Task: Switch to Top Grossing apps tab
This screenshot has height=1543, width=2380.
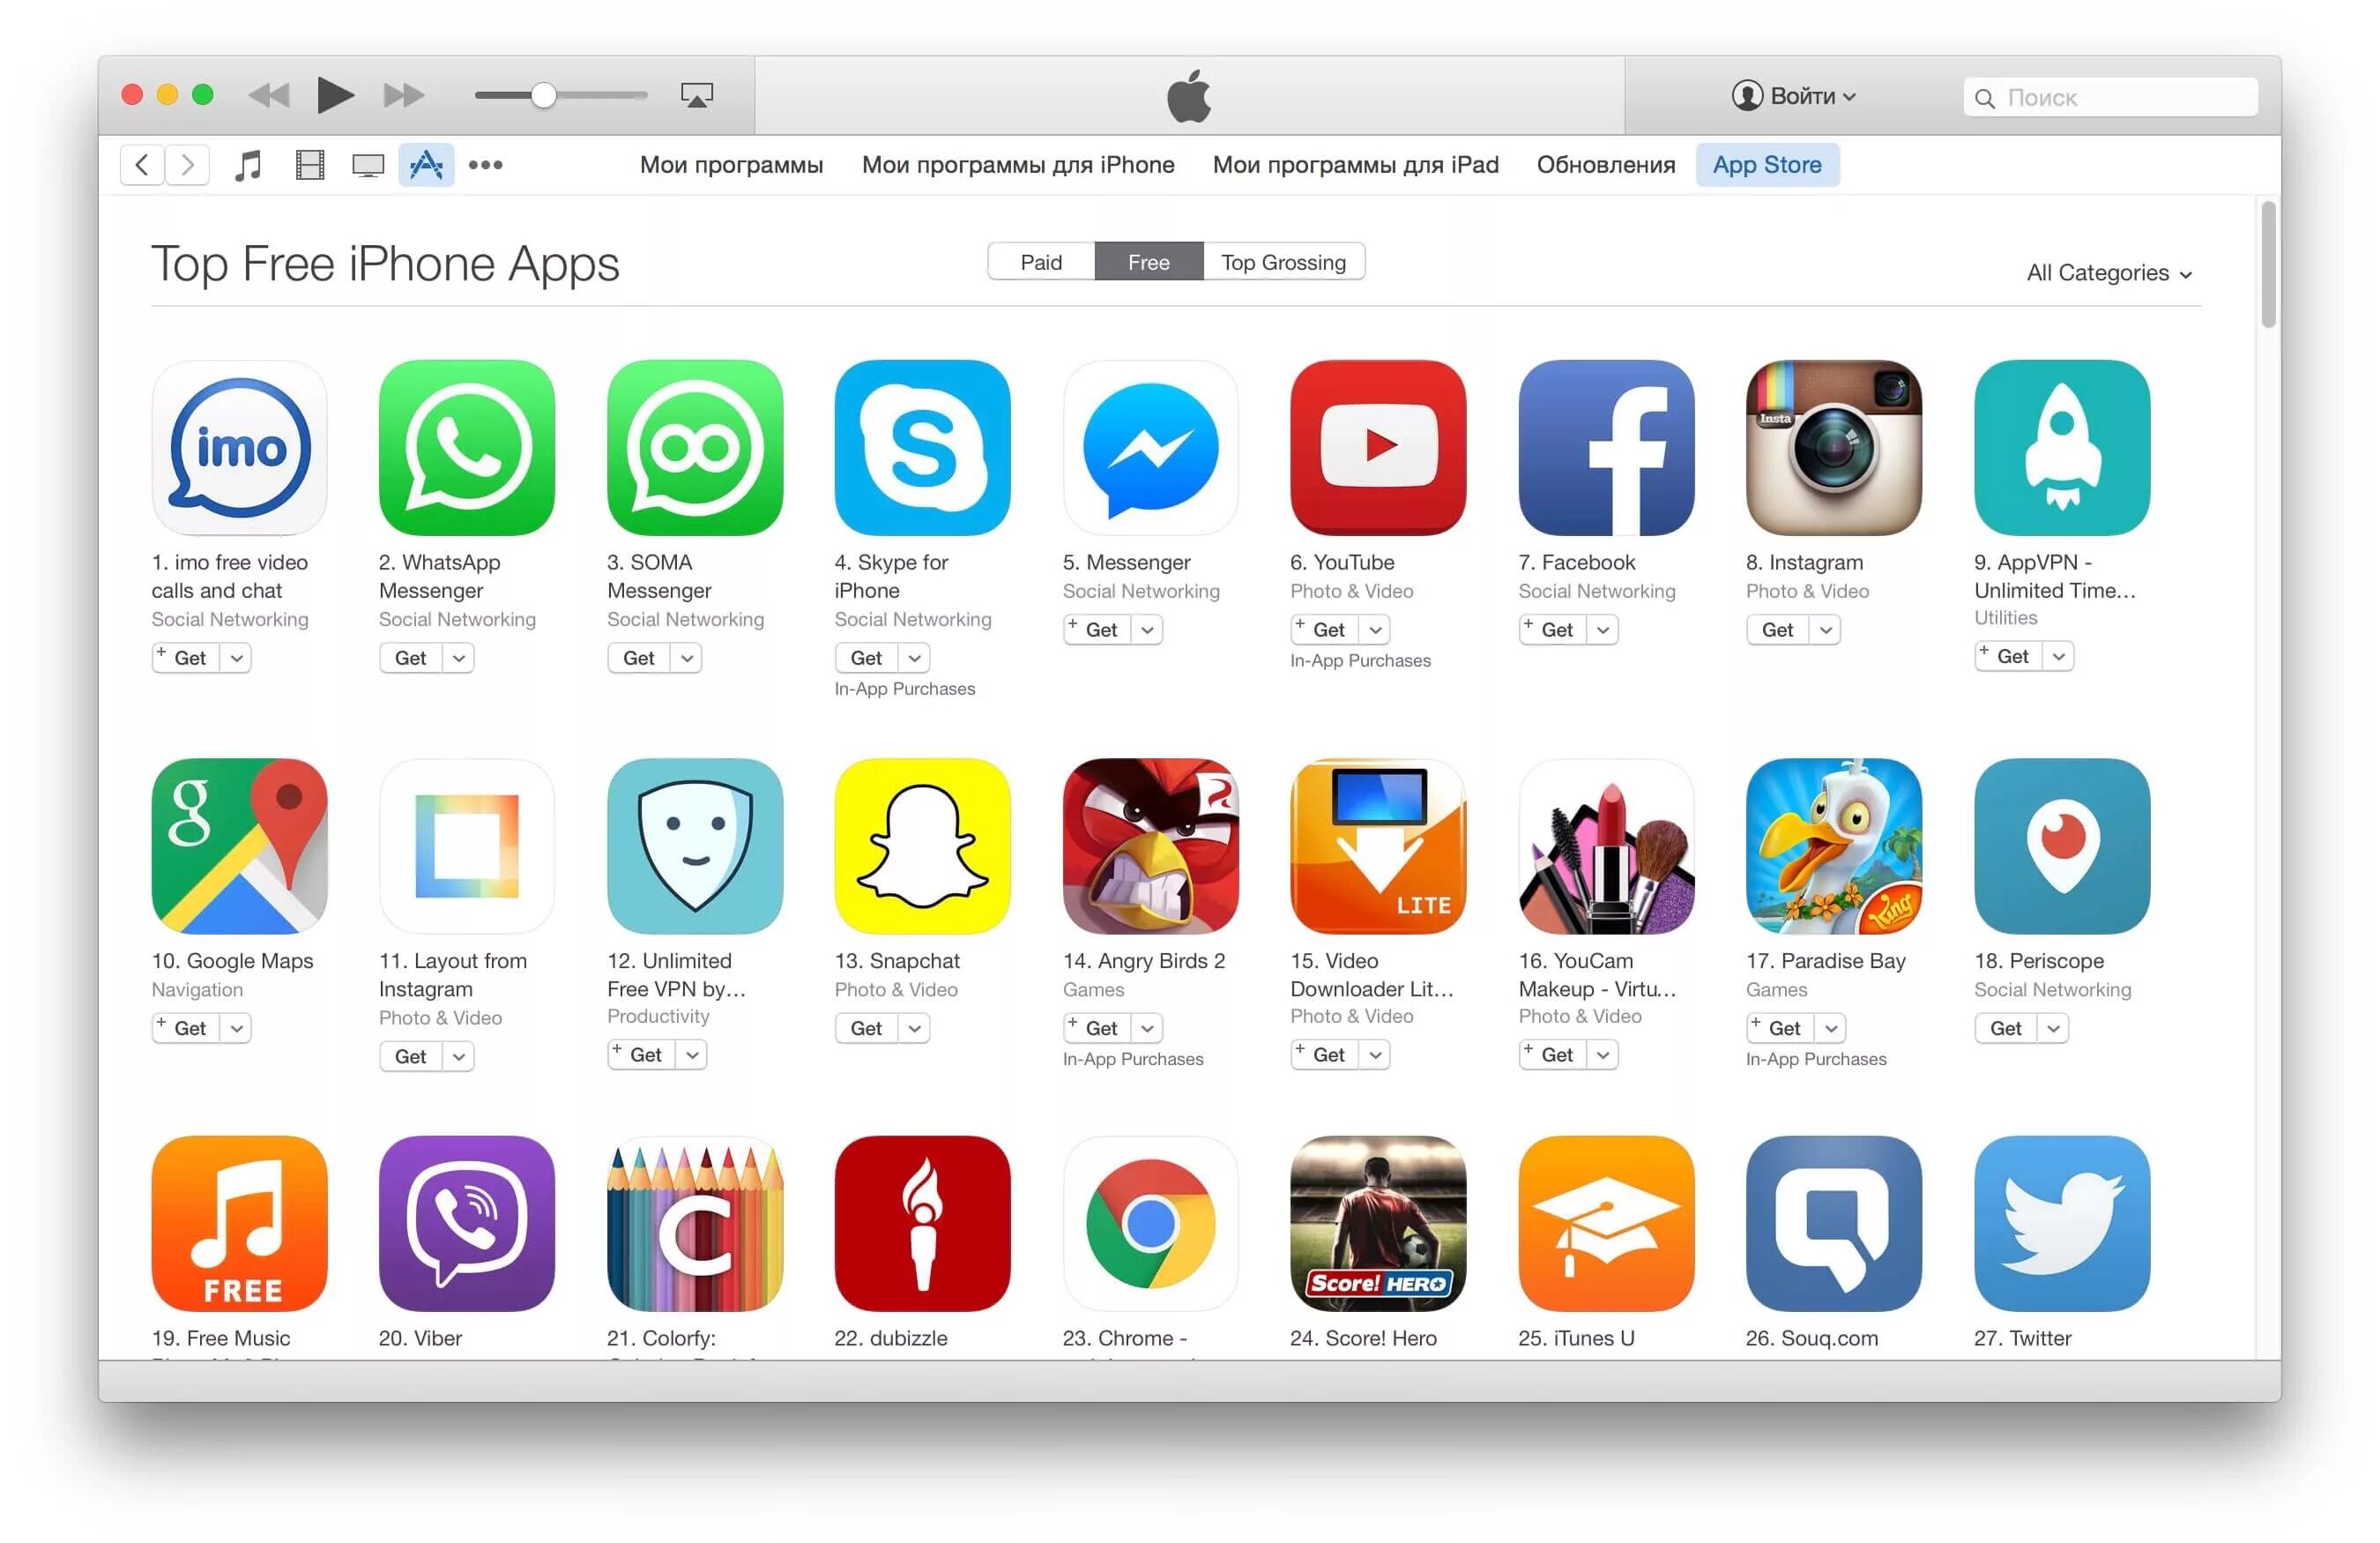Action: [1283, 264]
